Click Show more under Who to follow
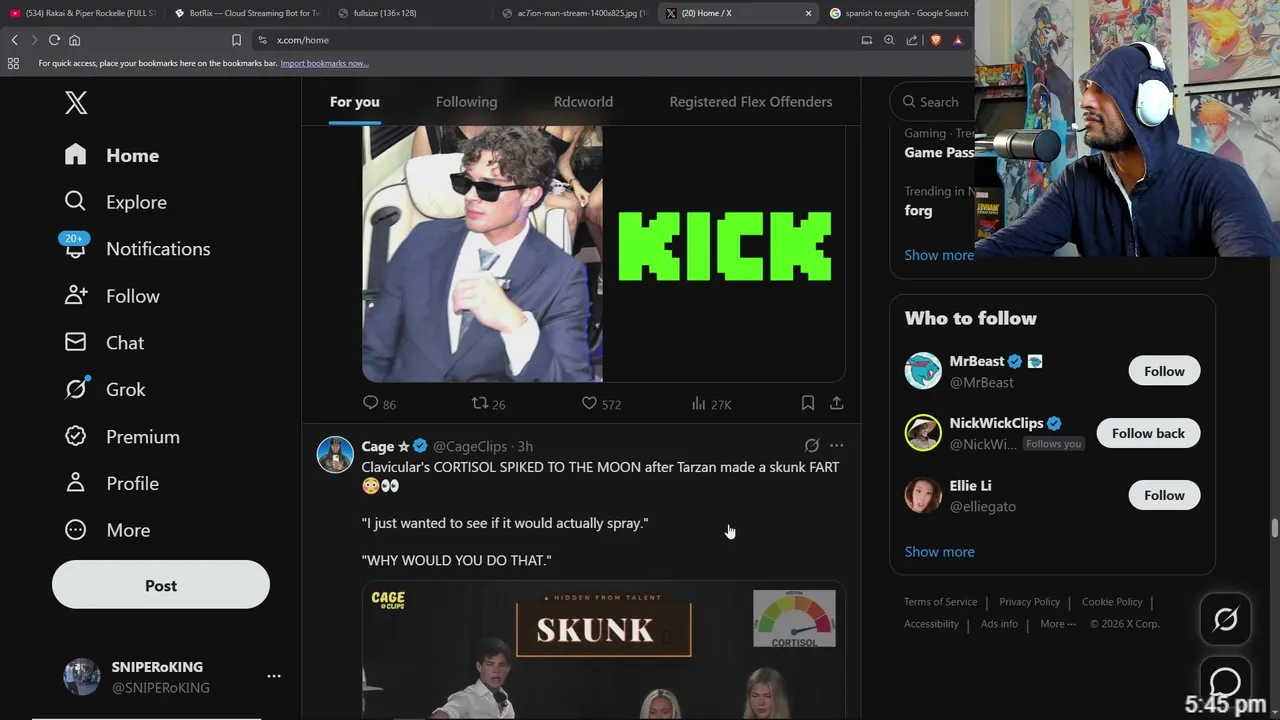This screenshot has height=720, width=1280. tap(939, 551)
